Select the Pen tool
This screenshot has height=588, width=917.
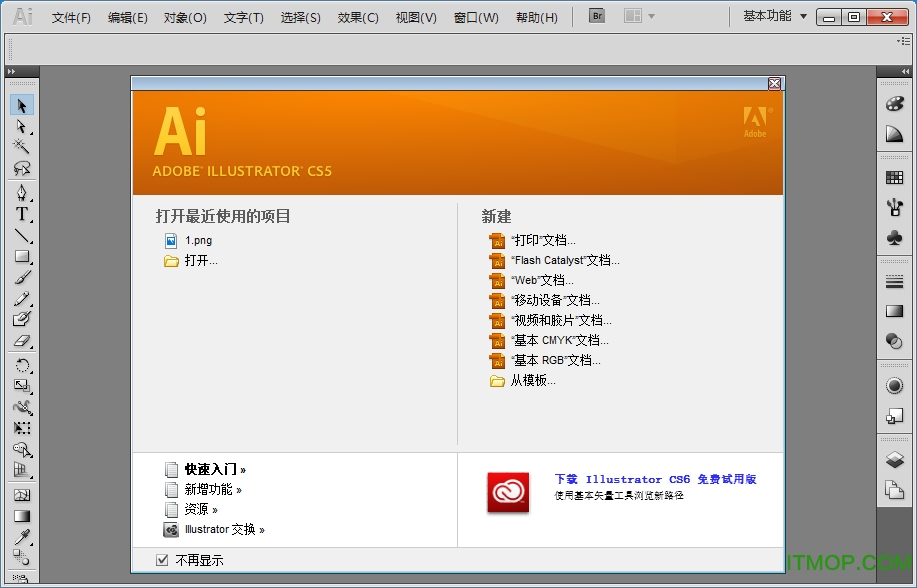[22, 192]
